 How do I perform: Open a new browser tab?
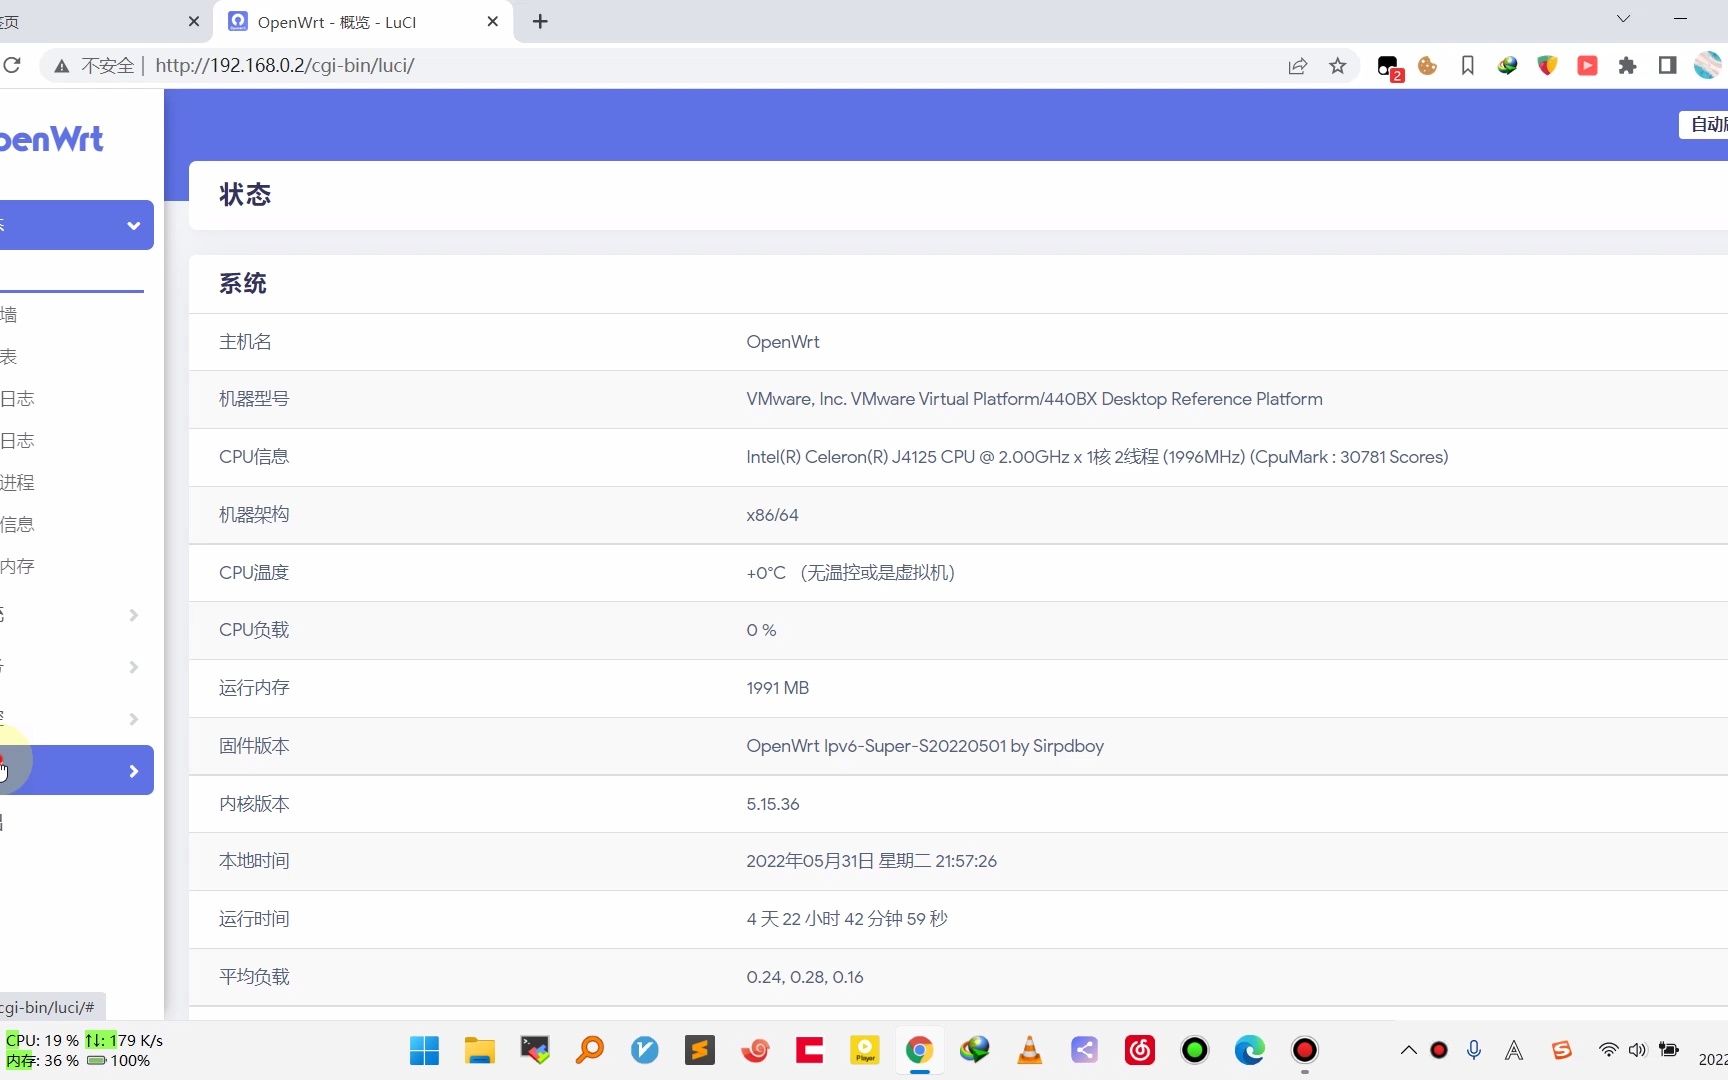pos(540,21)
